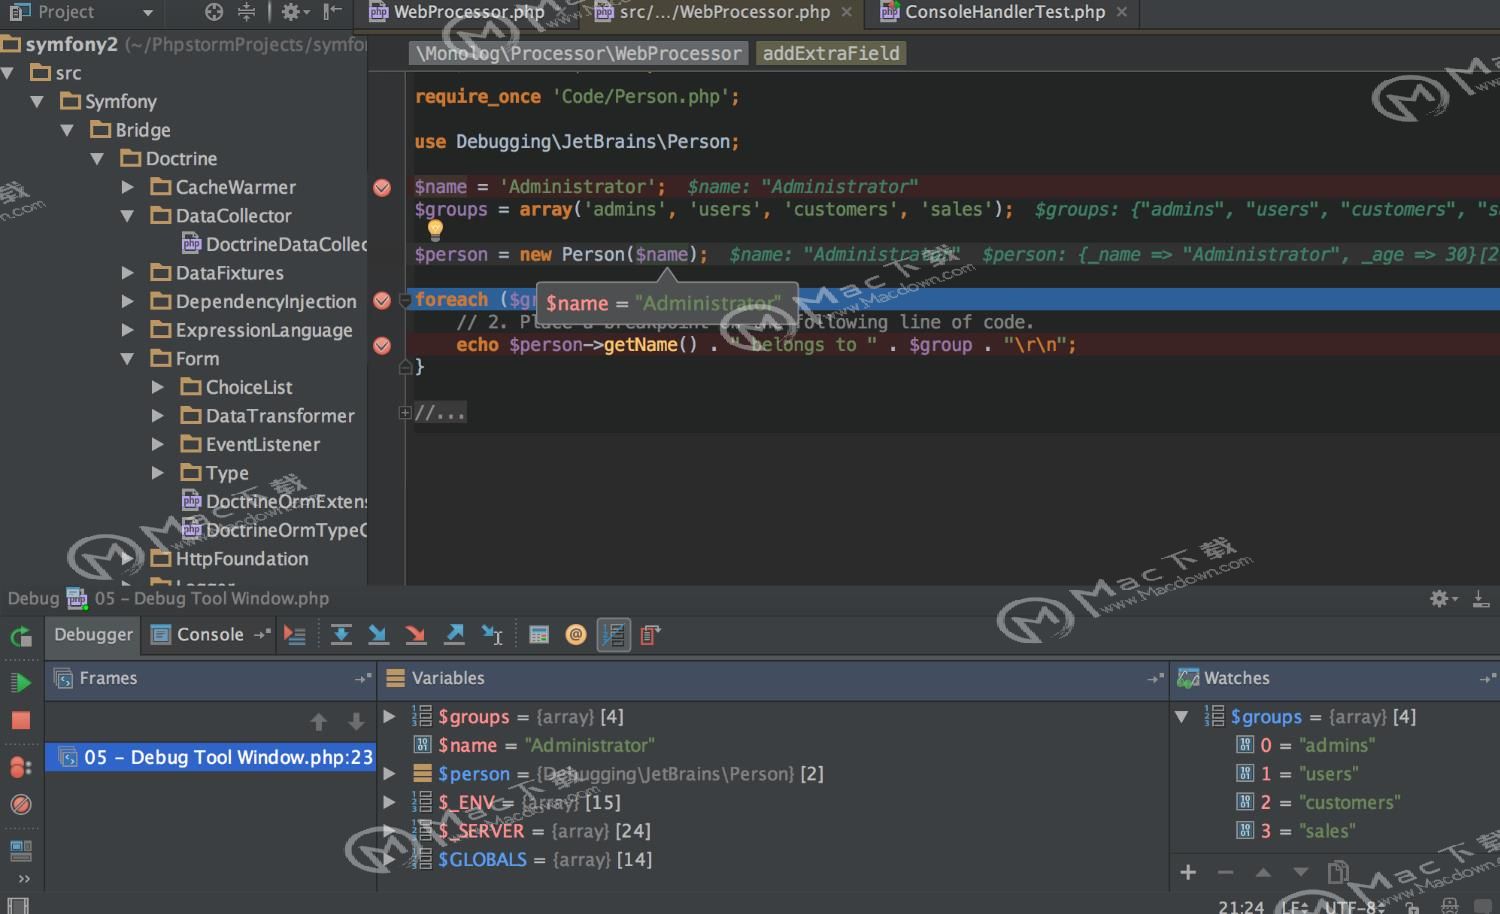Click Step Into icon
This screenshot has width=1500, height=914.
pyautogui.click(x=378, y=635)
